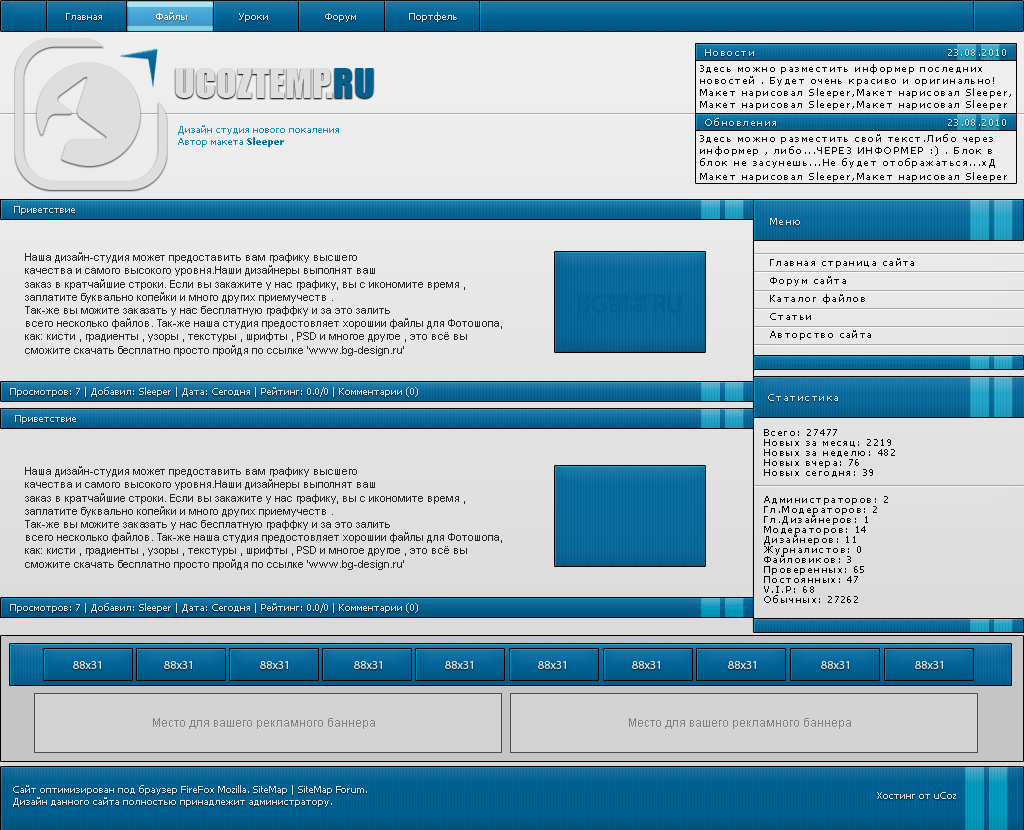Click the 'Модераторов: 14' statistic
Image resolution: width=1024 pixels, height=830 pixels.
click(814, 530)
